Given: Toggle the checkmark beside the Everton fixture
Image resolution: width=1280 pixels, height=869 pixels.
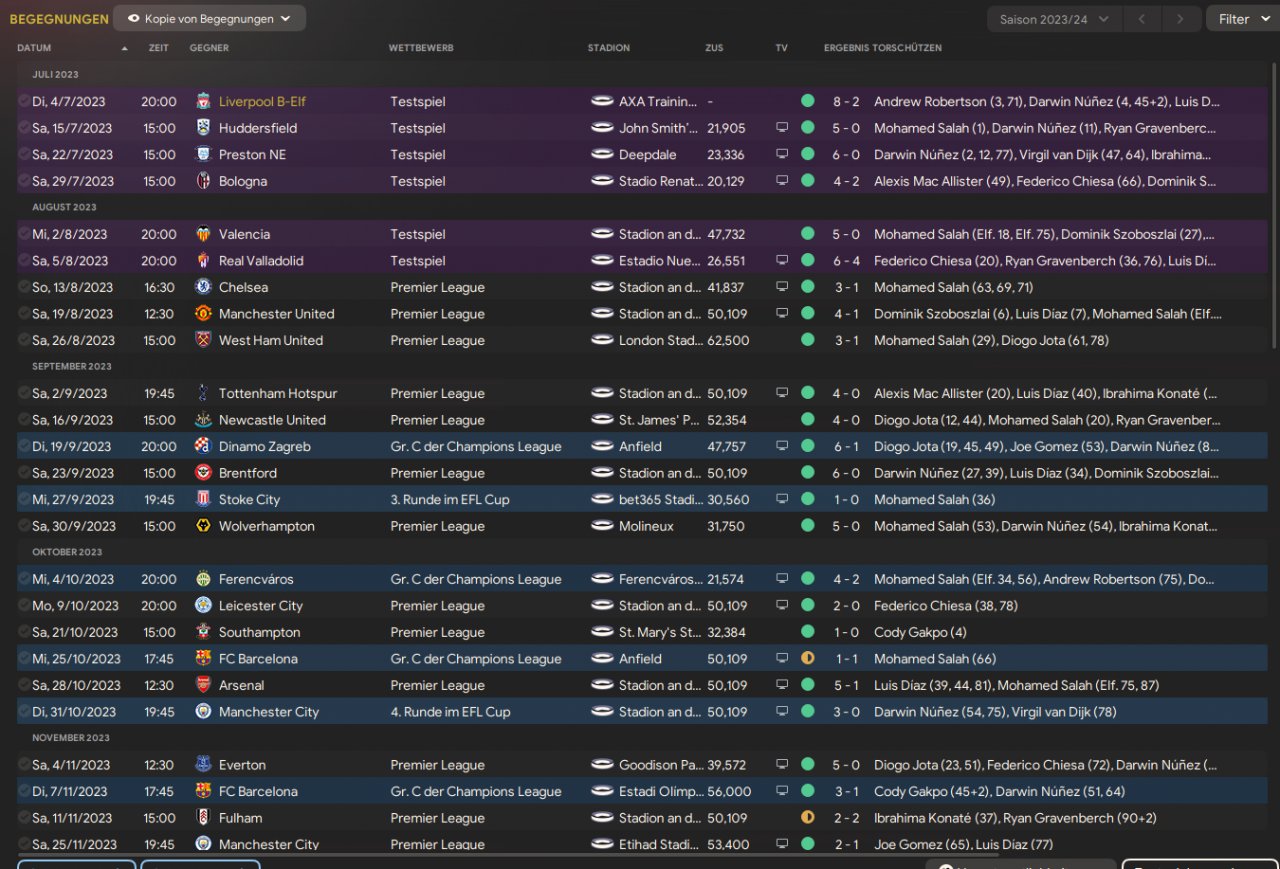Looking at the screenshot, I should click(24, 765).
